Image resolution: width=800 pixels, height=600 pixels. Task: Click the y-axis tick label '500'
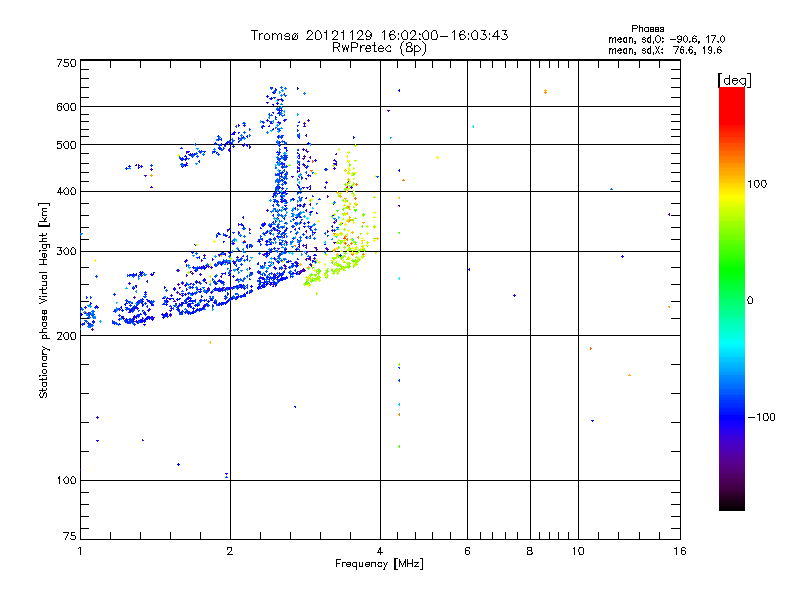[x=67, y=145]
